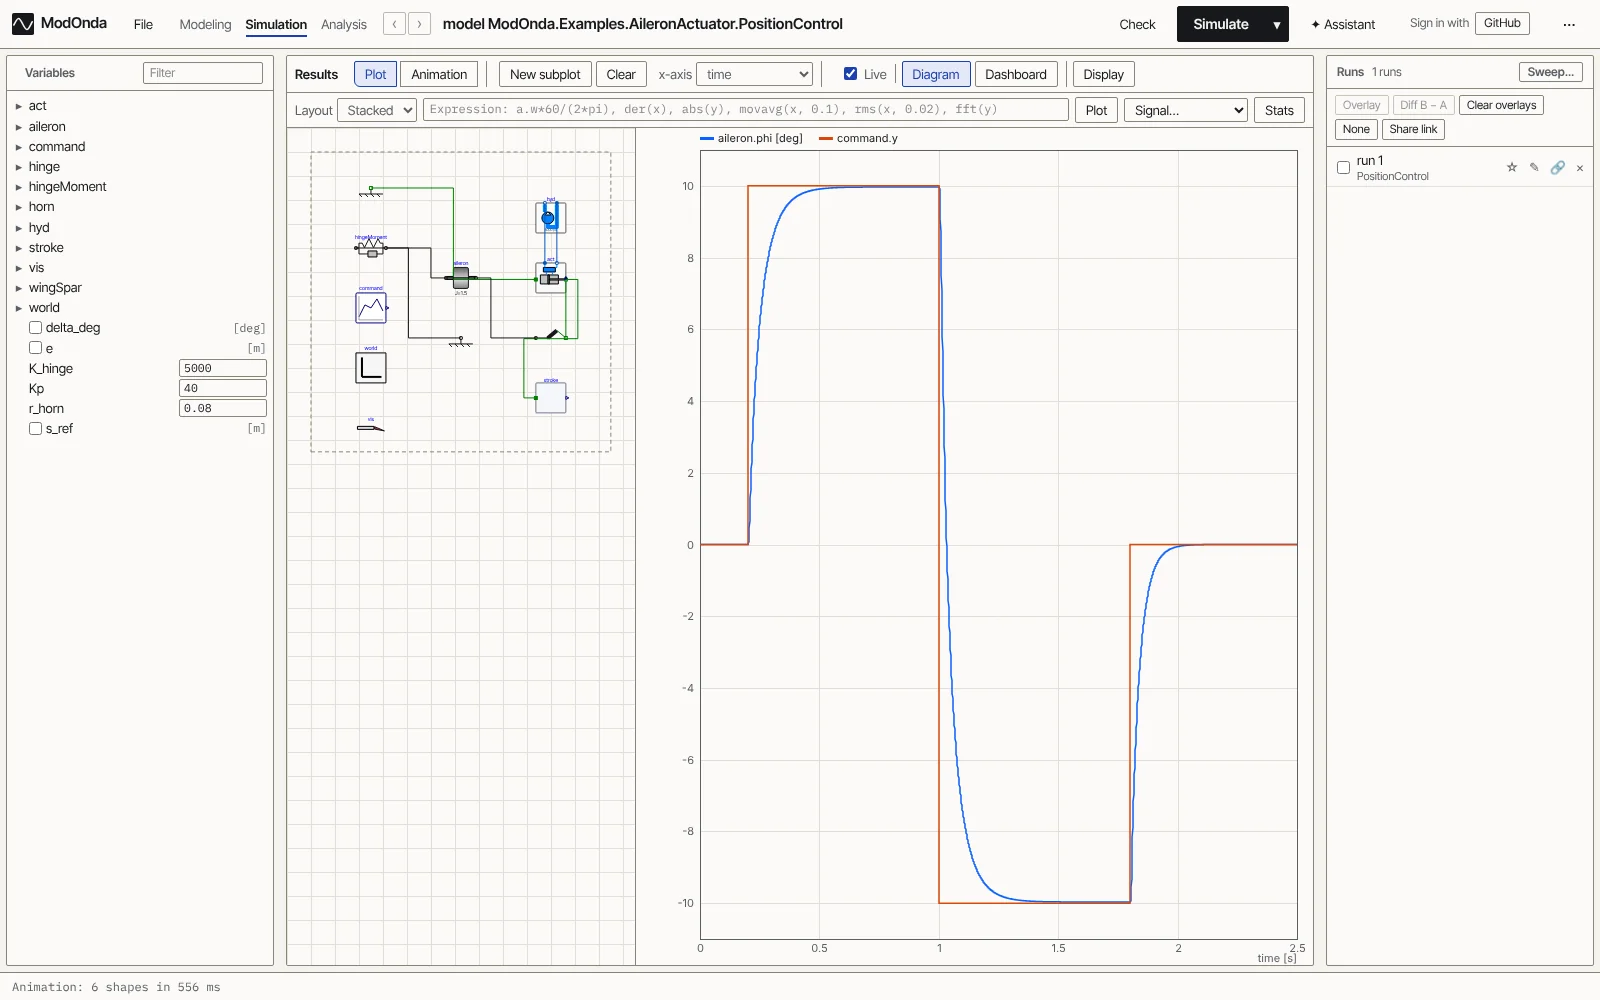
Task: Focus the variables Filter field
Action: point(203,73)
